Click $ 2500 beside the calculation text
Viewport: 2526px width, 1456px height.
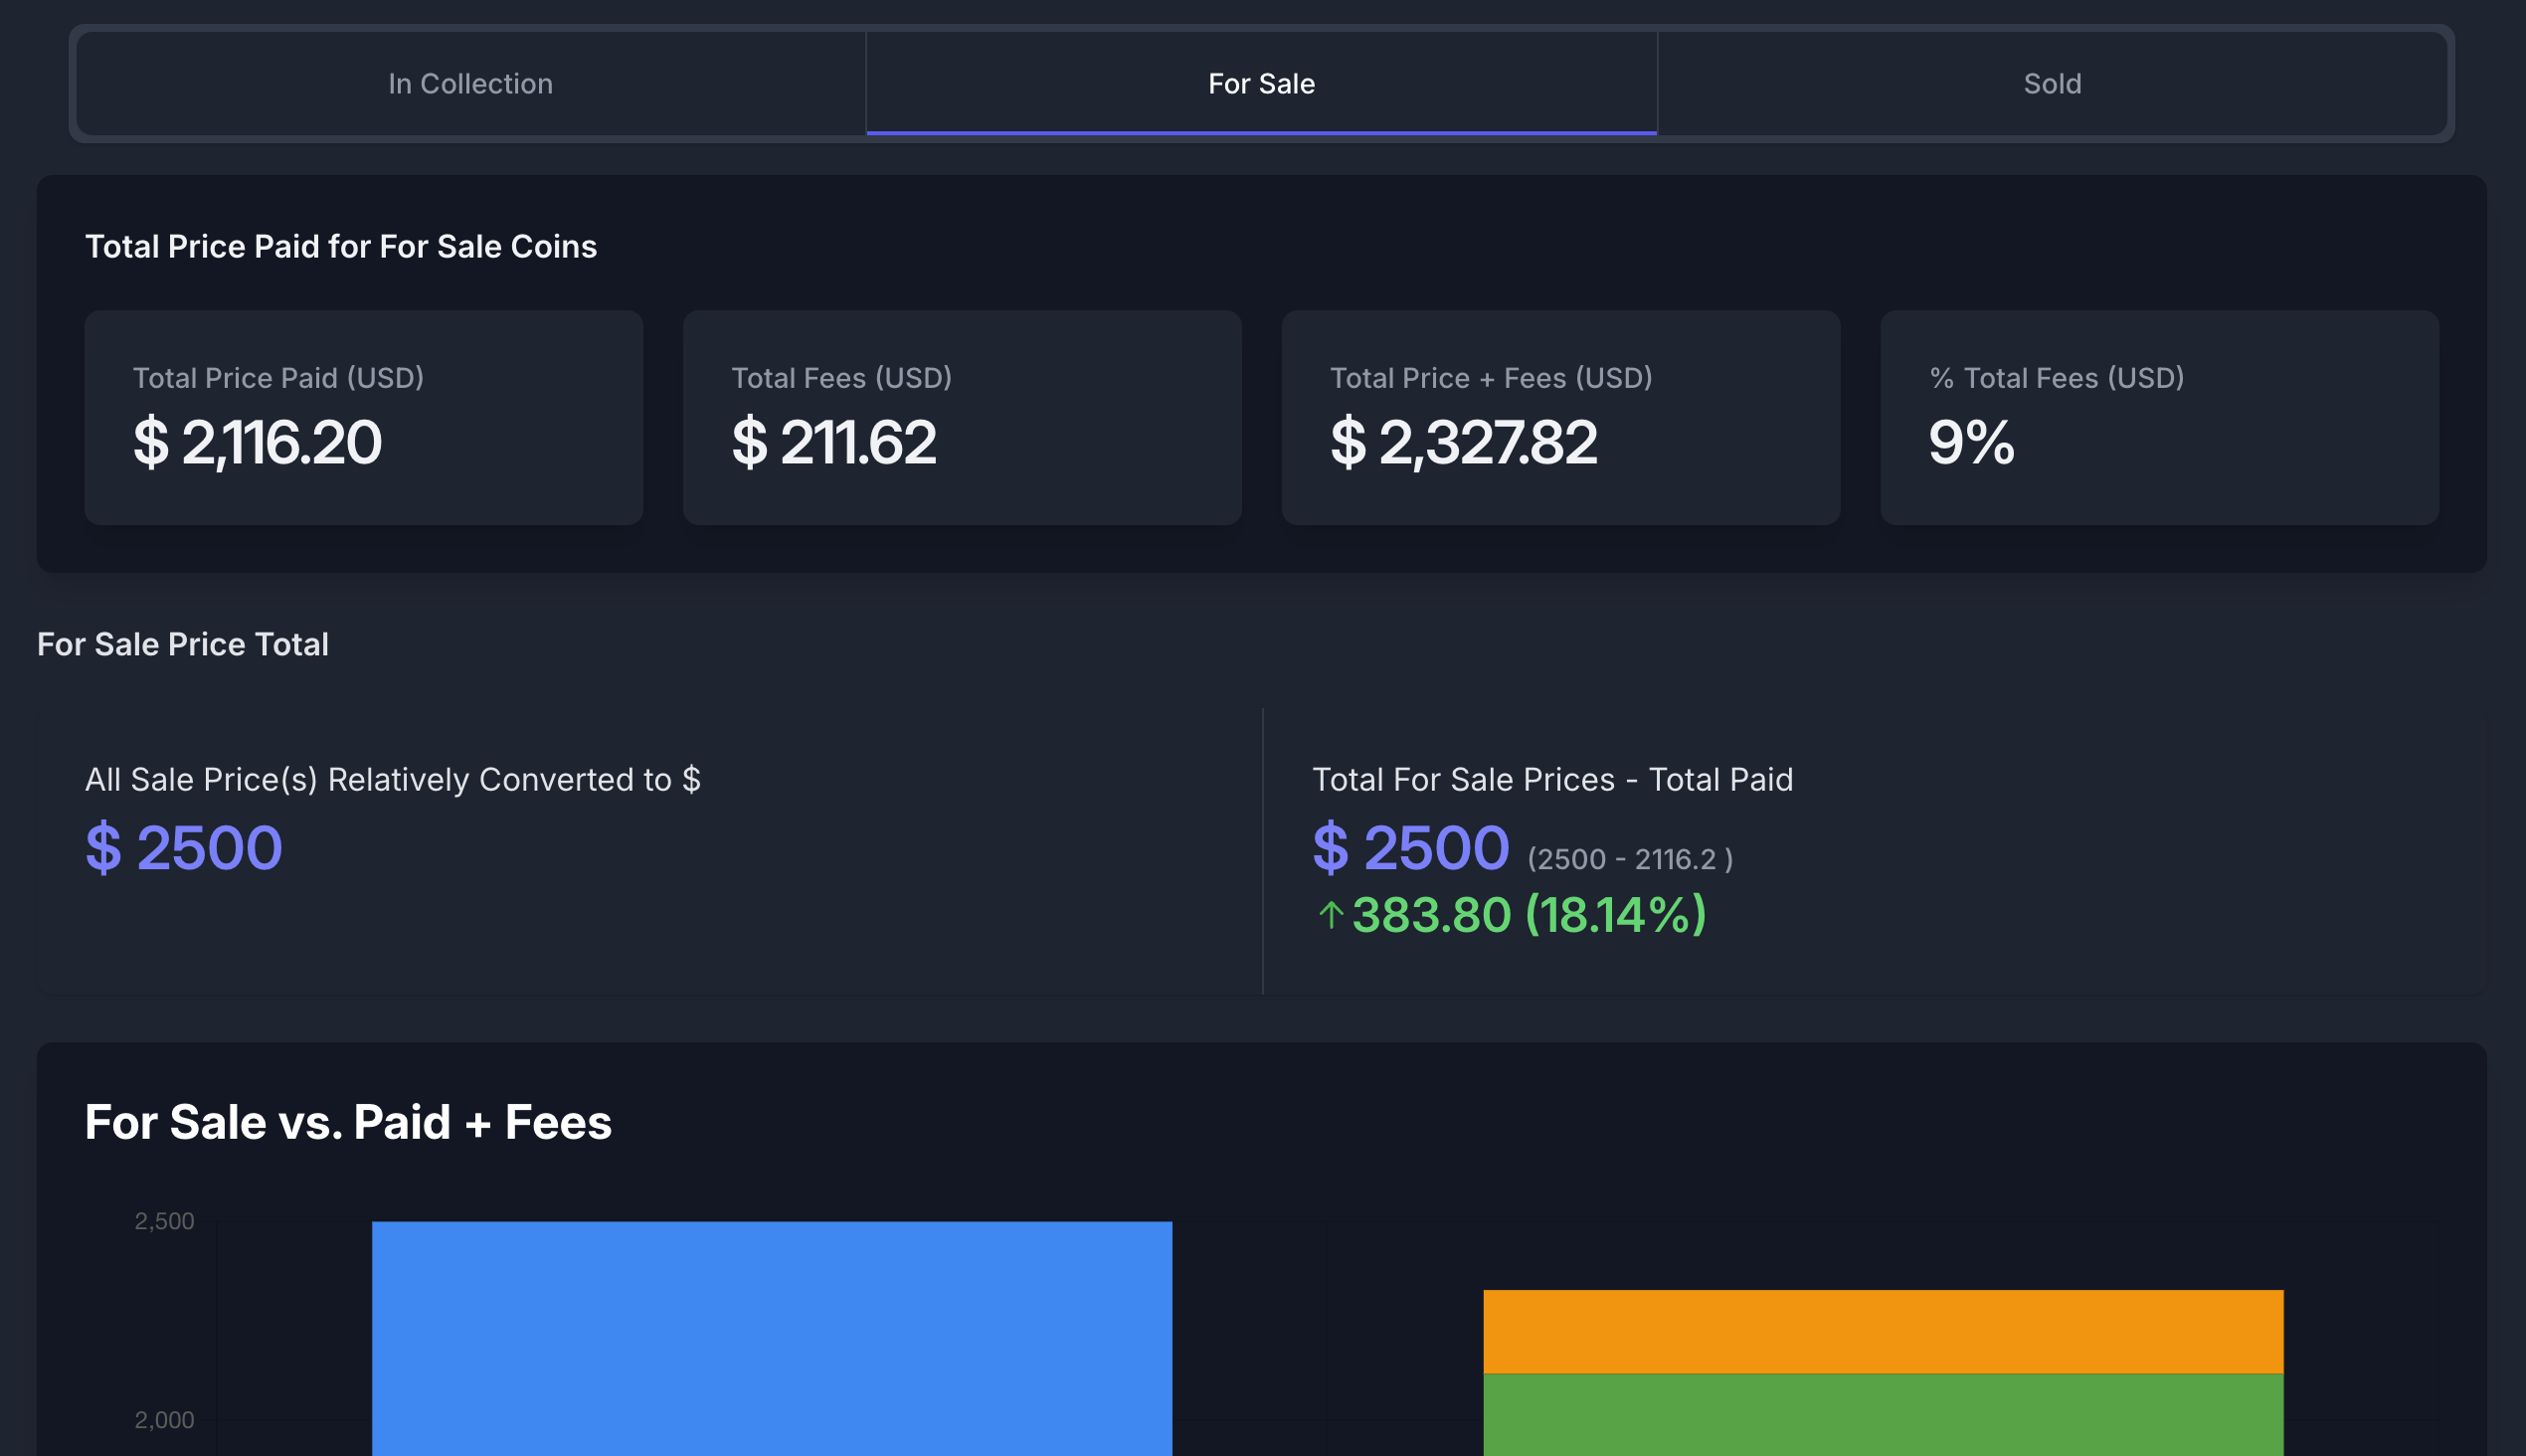[1411, 848]
